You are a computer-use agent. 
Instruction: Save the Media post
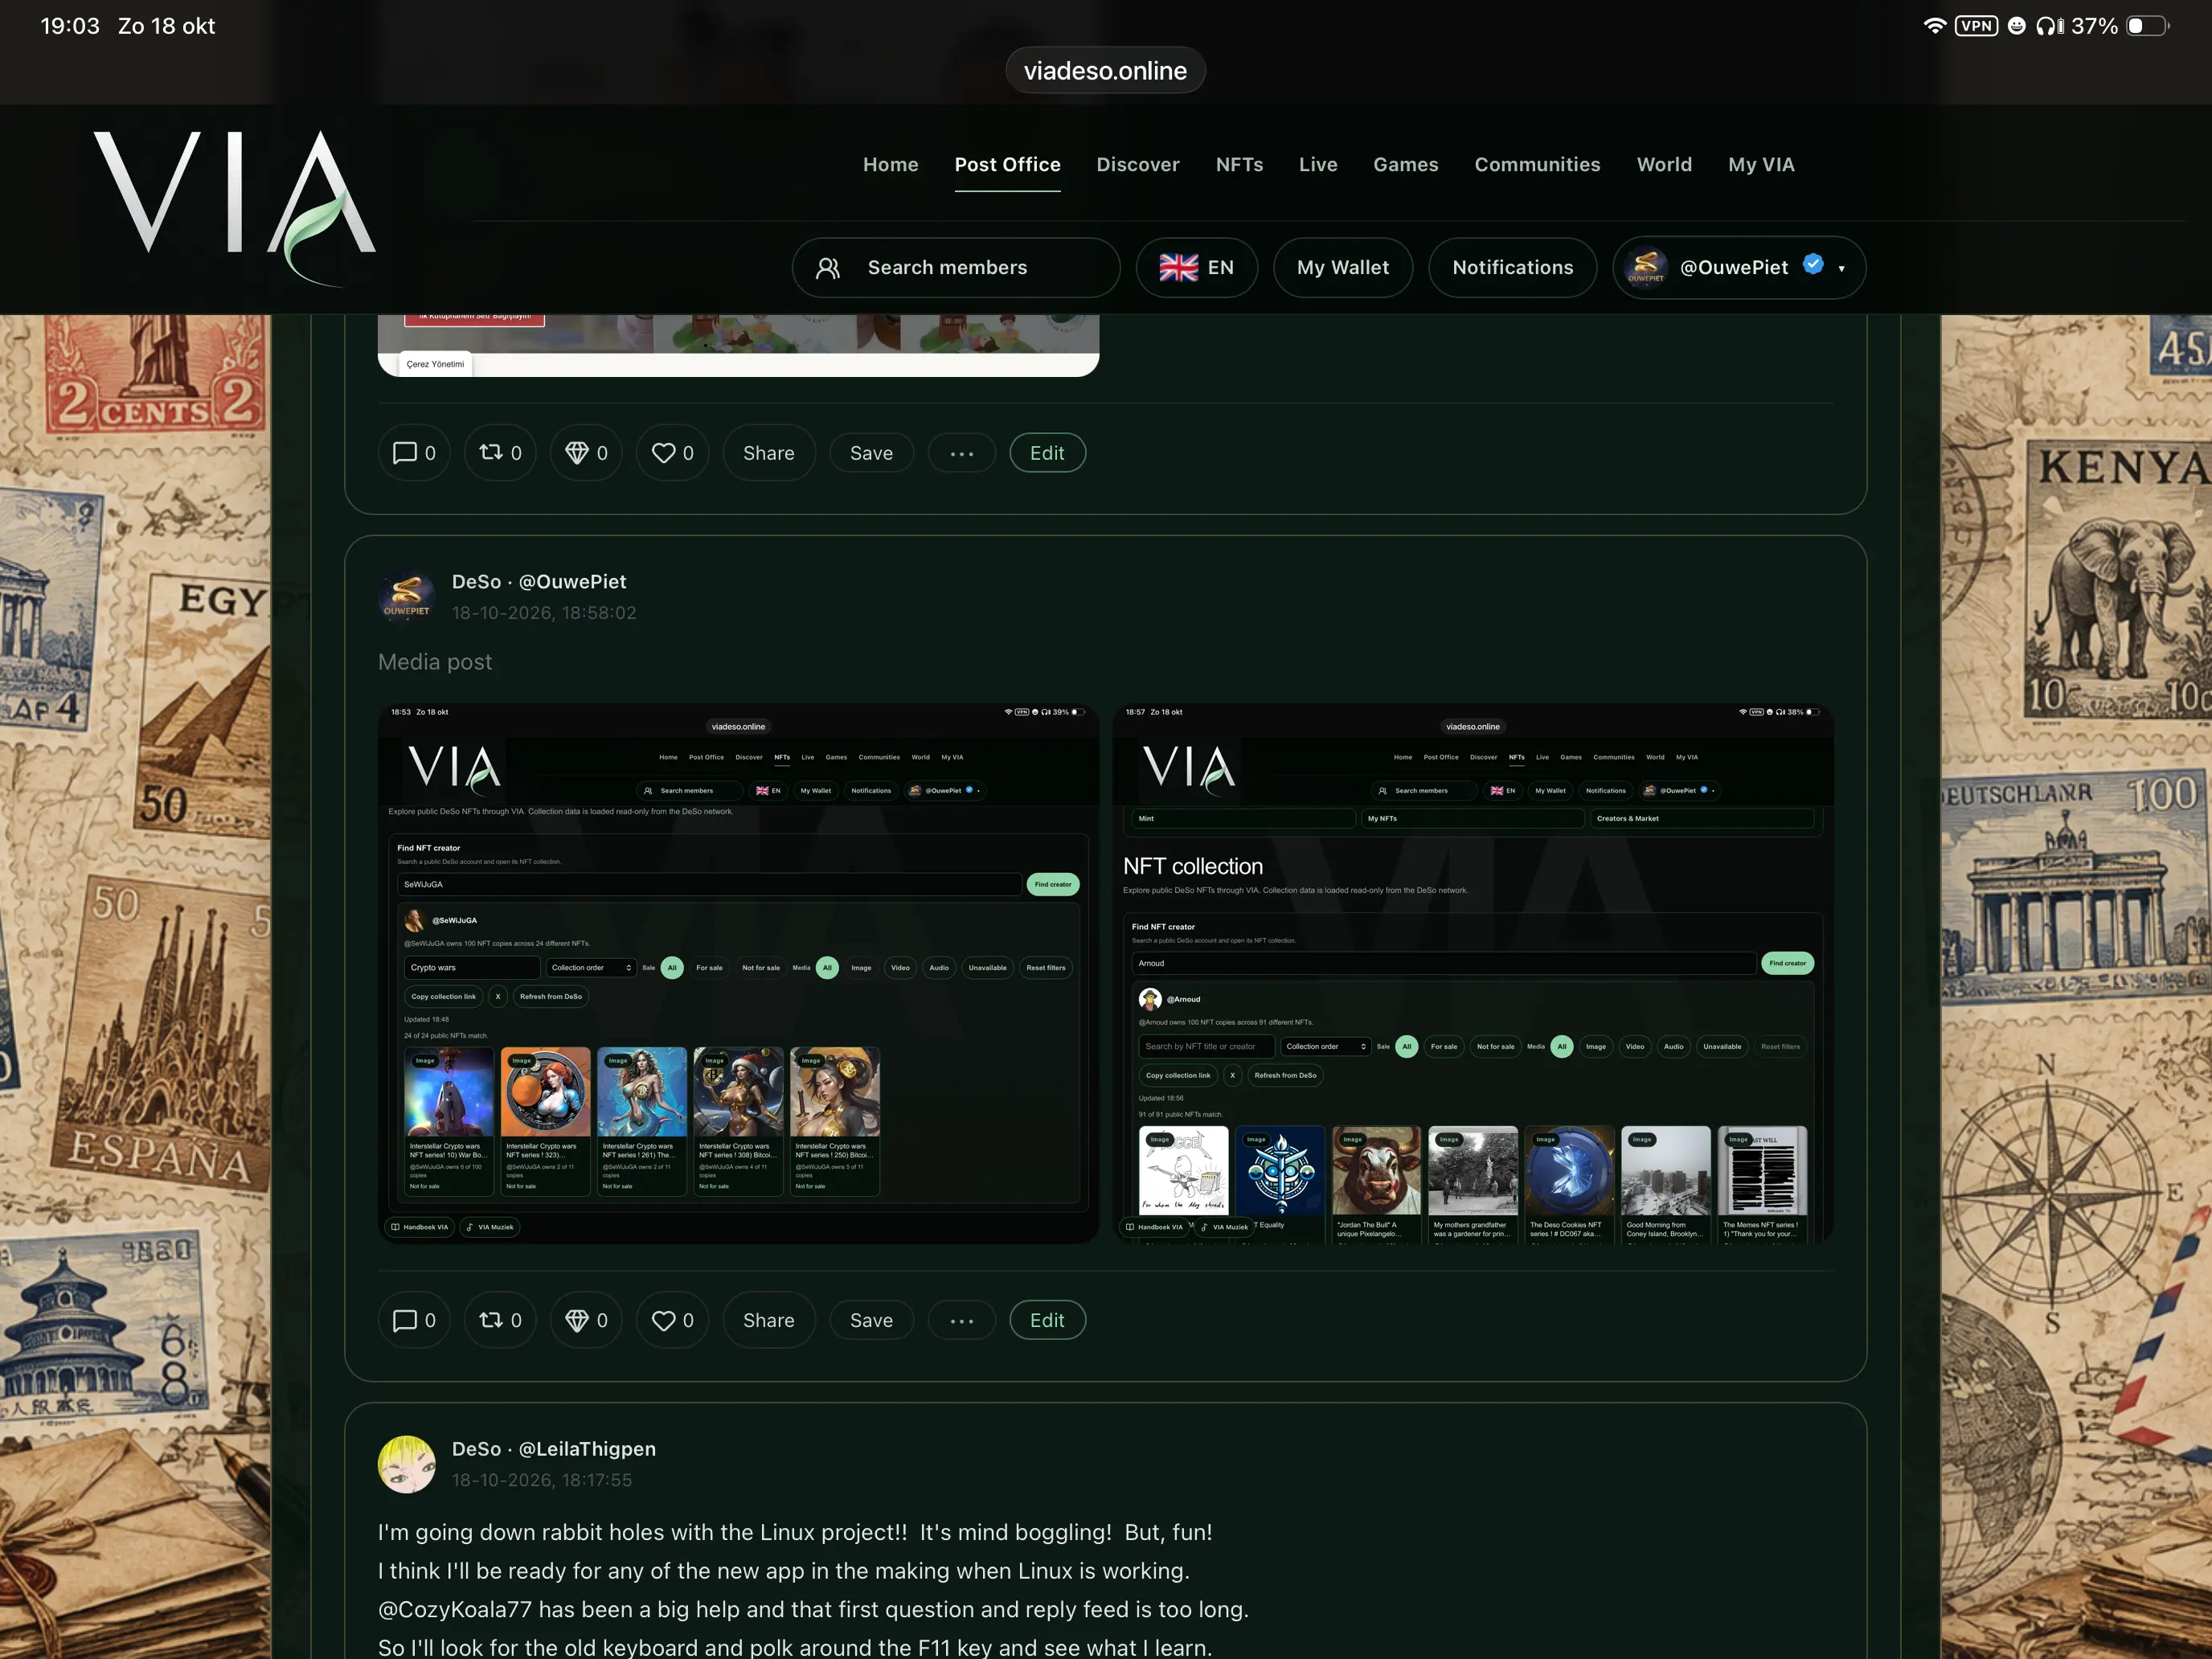click(871, 1320)
